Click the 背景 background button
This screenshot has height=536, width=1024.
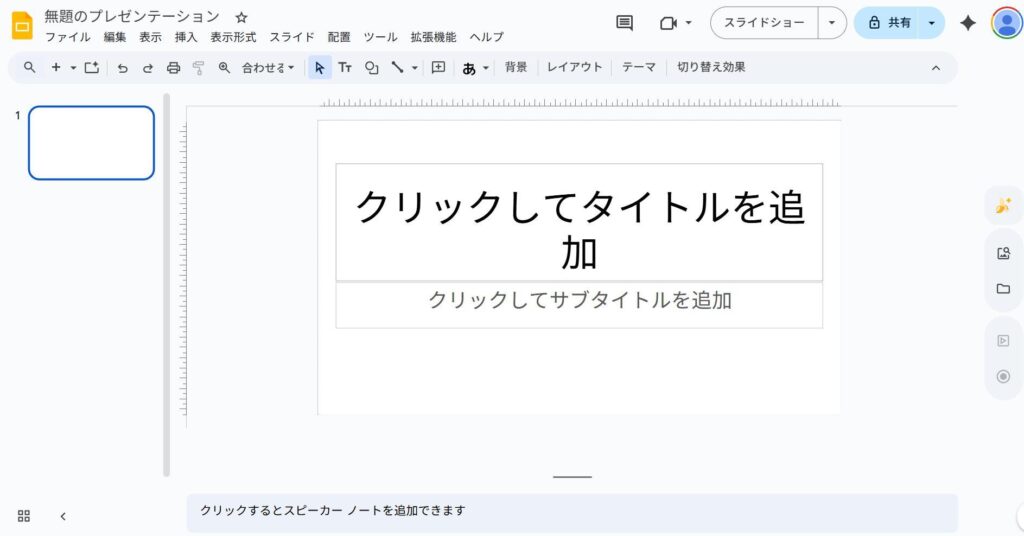[x=516, y=67]
